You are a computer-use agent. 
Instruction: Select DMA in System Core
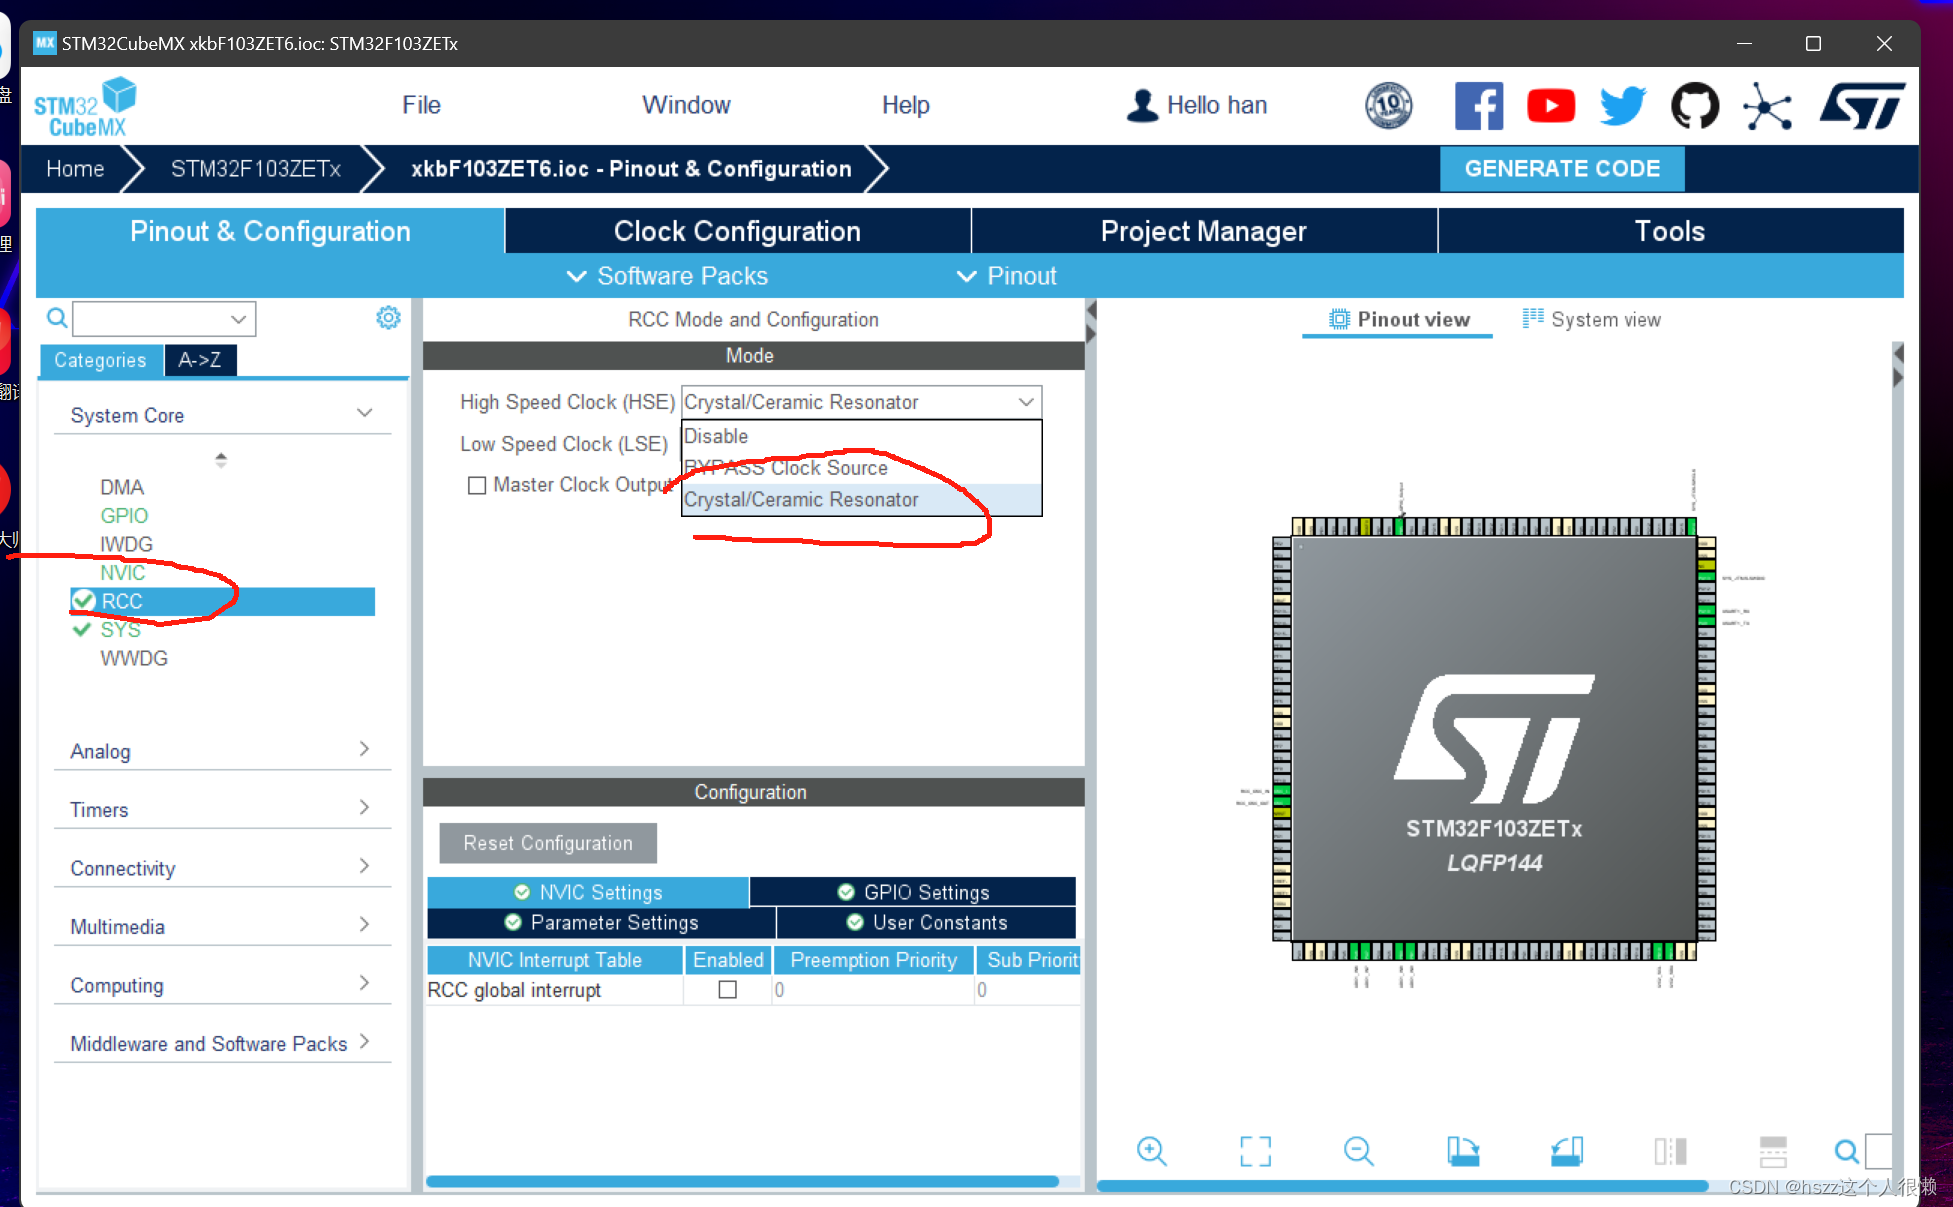122,487
